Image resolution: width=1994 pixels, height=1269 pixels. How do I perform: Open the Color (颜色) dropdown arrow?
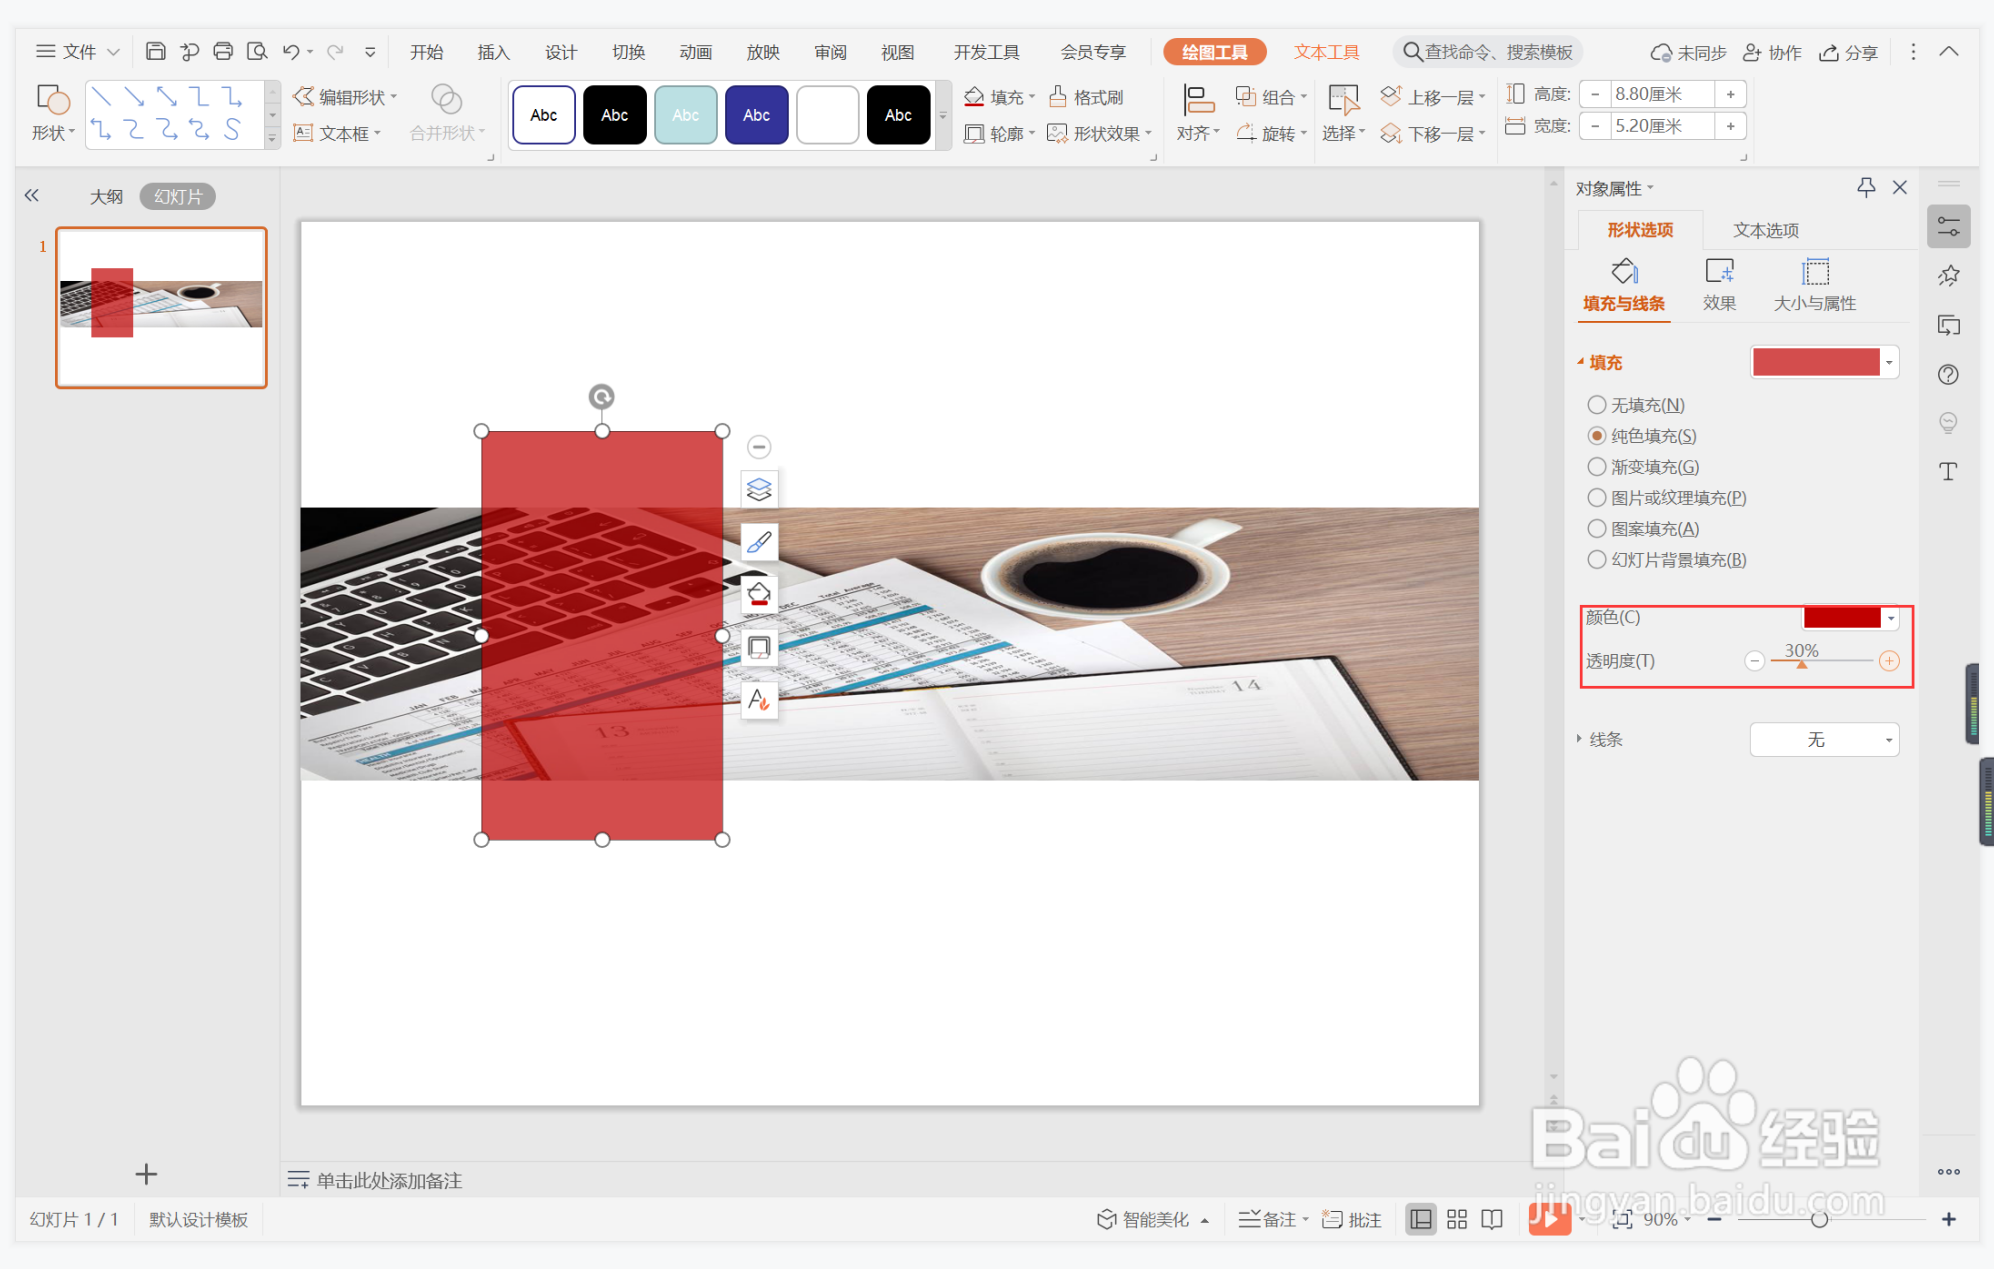pyautogui.click(x=1891, y=619)
